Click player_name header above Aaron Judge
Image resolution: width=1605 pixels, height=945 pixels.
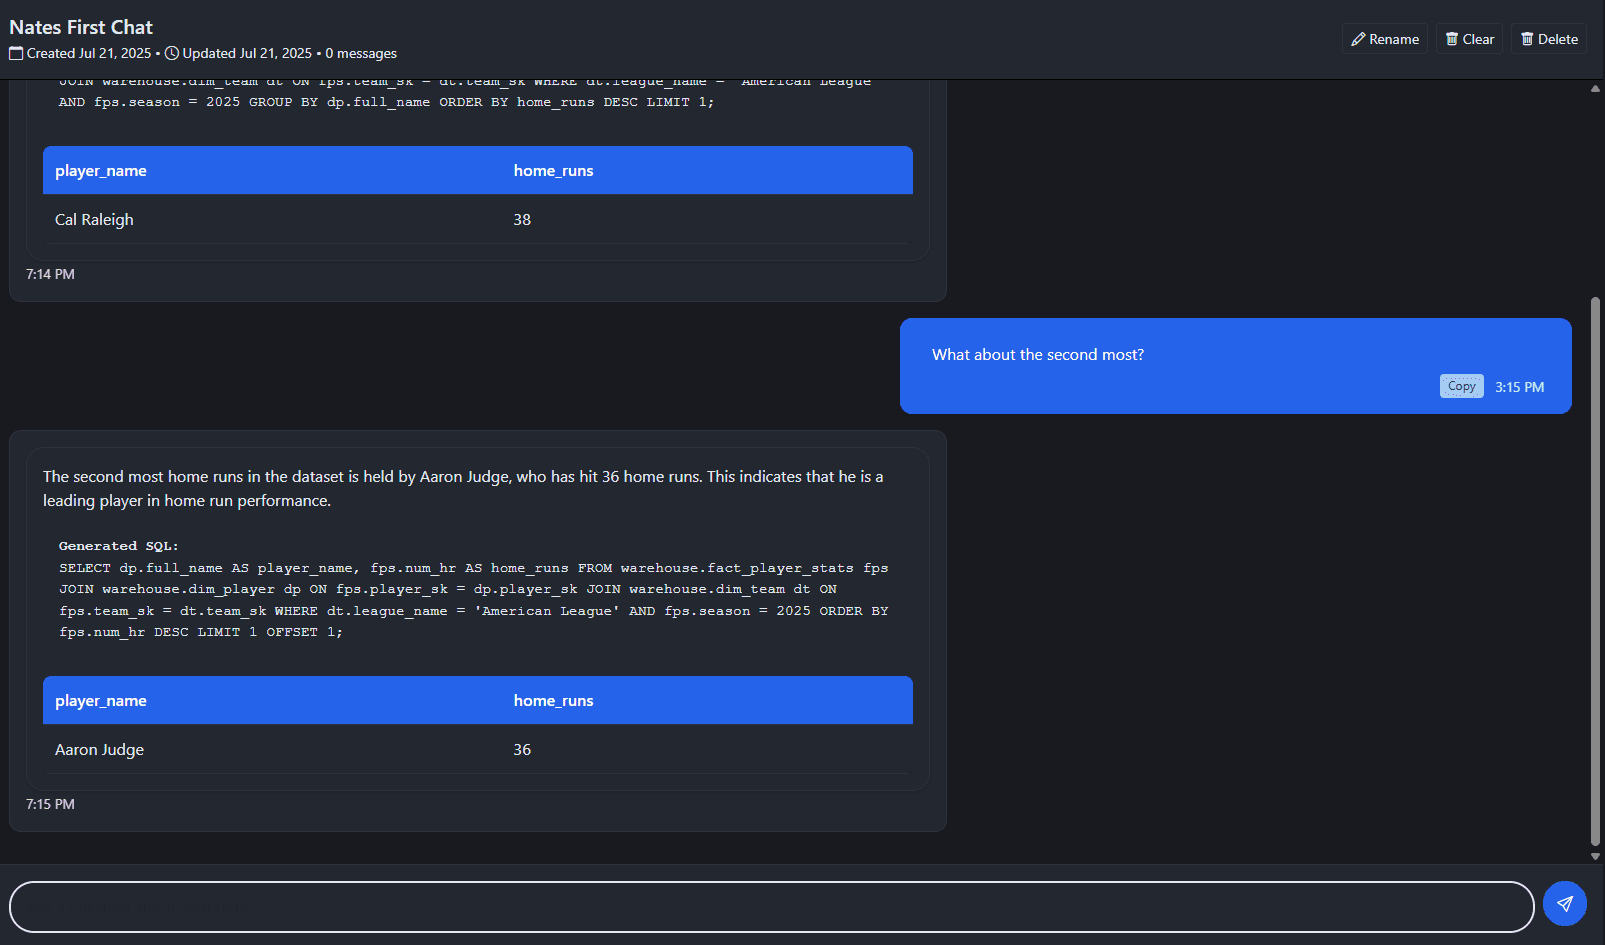point(101,701)
